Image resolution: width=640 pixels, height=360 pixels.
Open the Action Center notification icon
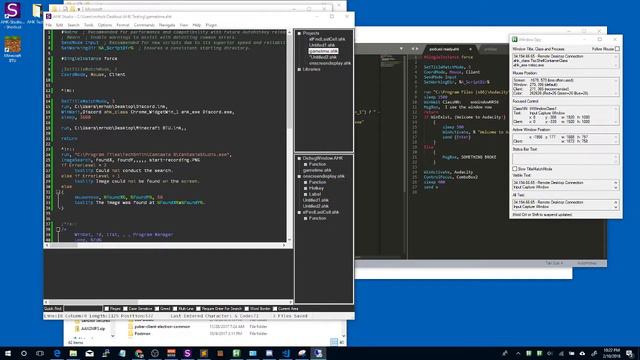pyautogui.click(x=630, y=353)
